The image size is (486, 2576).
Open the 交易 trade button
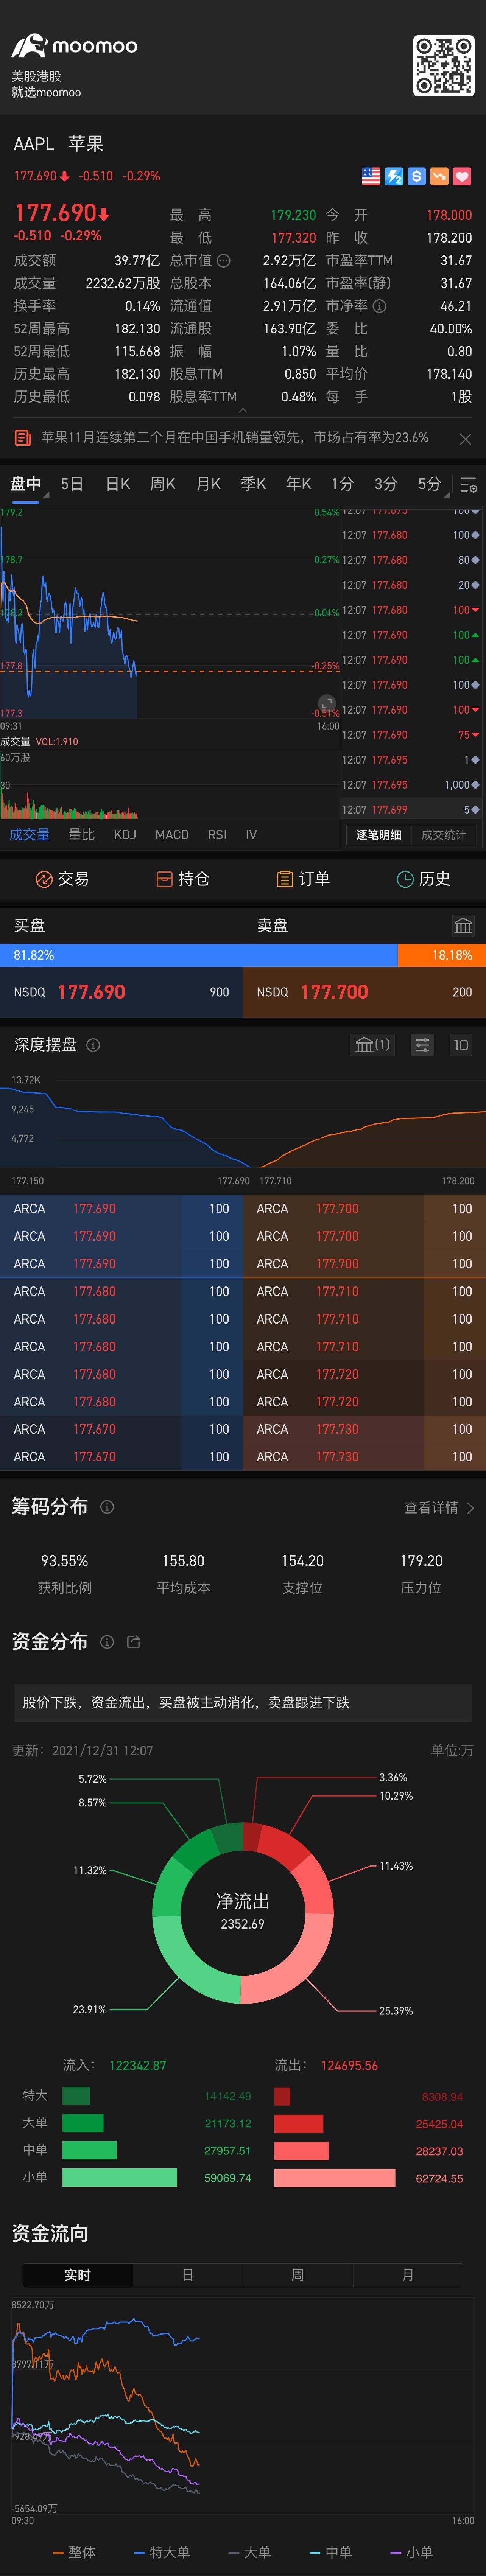[62, 879]
